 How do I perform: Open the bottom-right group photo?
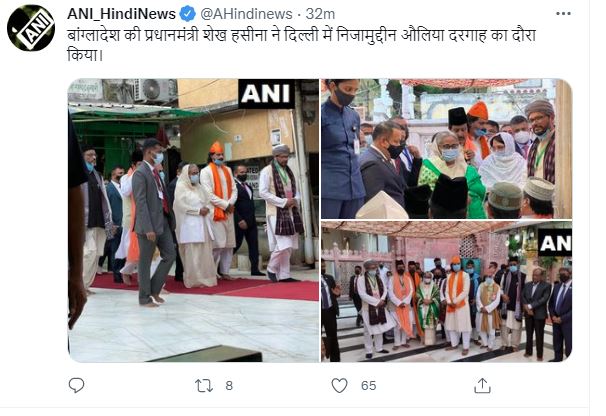446,292
